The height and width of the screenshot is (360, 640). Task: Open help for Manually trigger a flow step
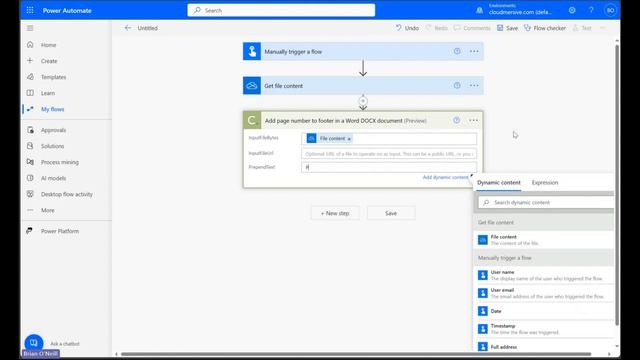(x=457, y=51)
